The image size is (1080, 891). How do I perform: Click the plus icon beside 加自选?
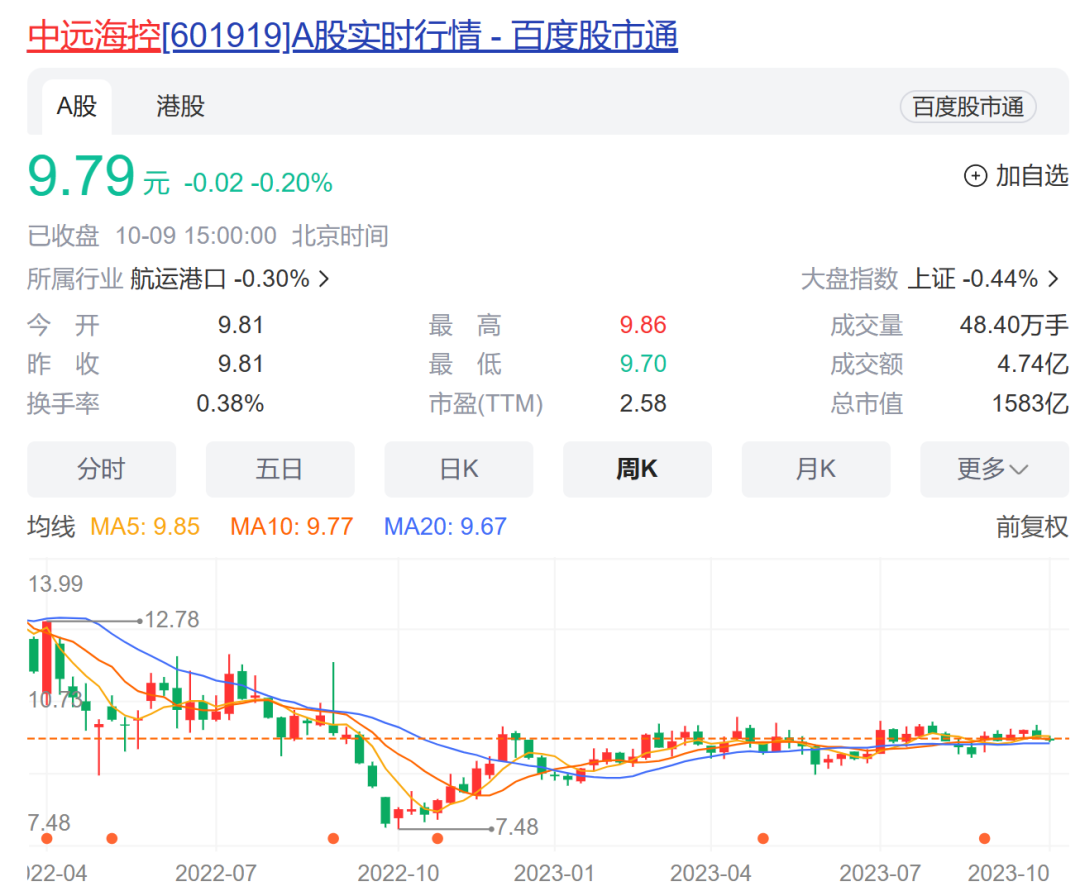click(x=975, y=176)
